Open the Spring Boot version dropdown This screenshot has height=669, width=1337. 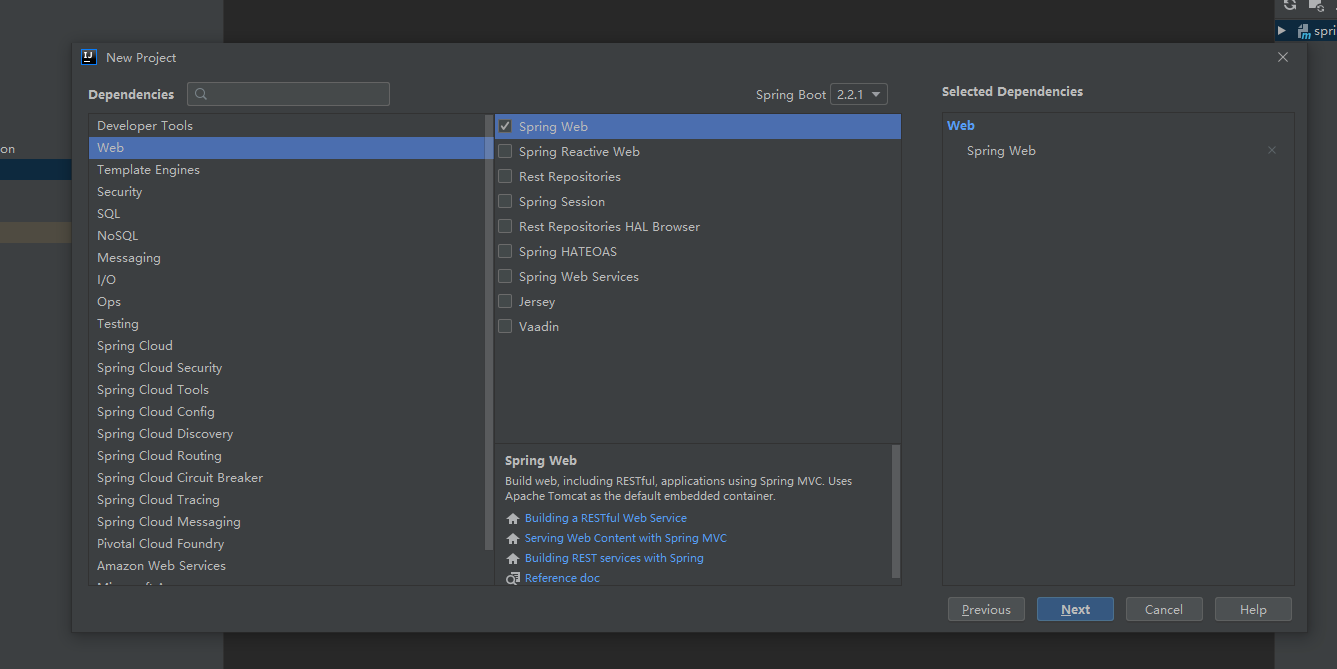[861, 94]
